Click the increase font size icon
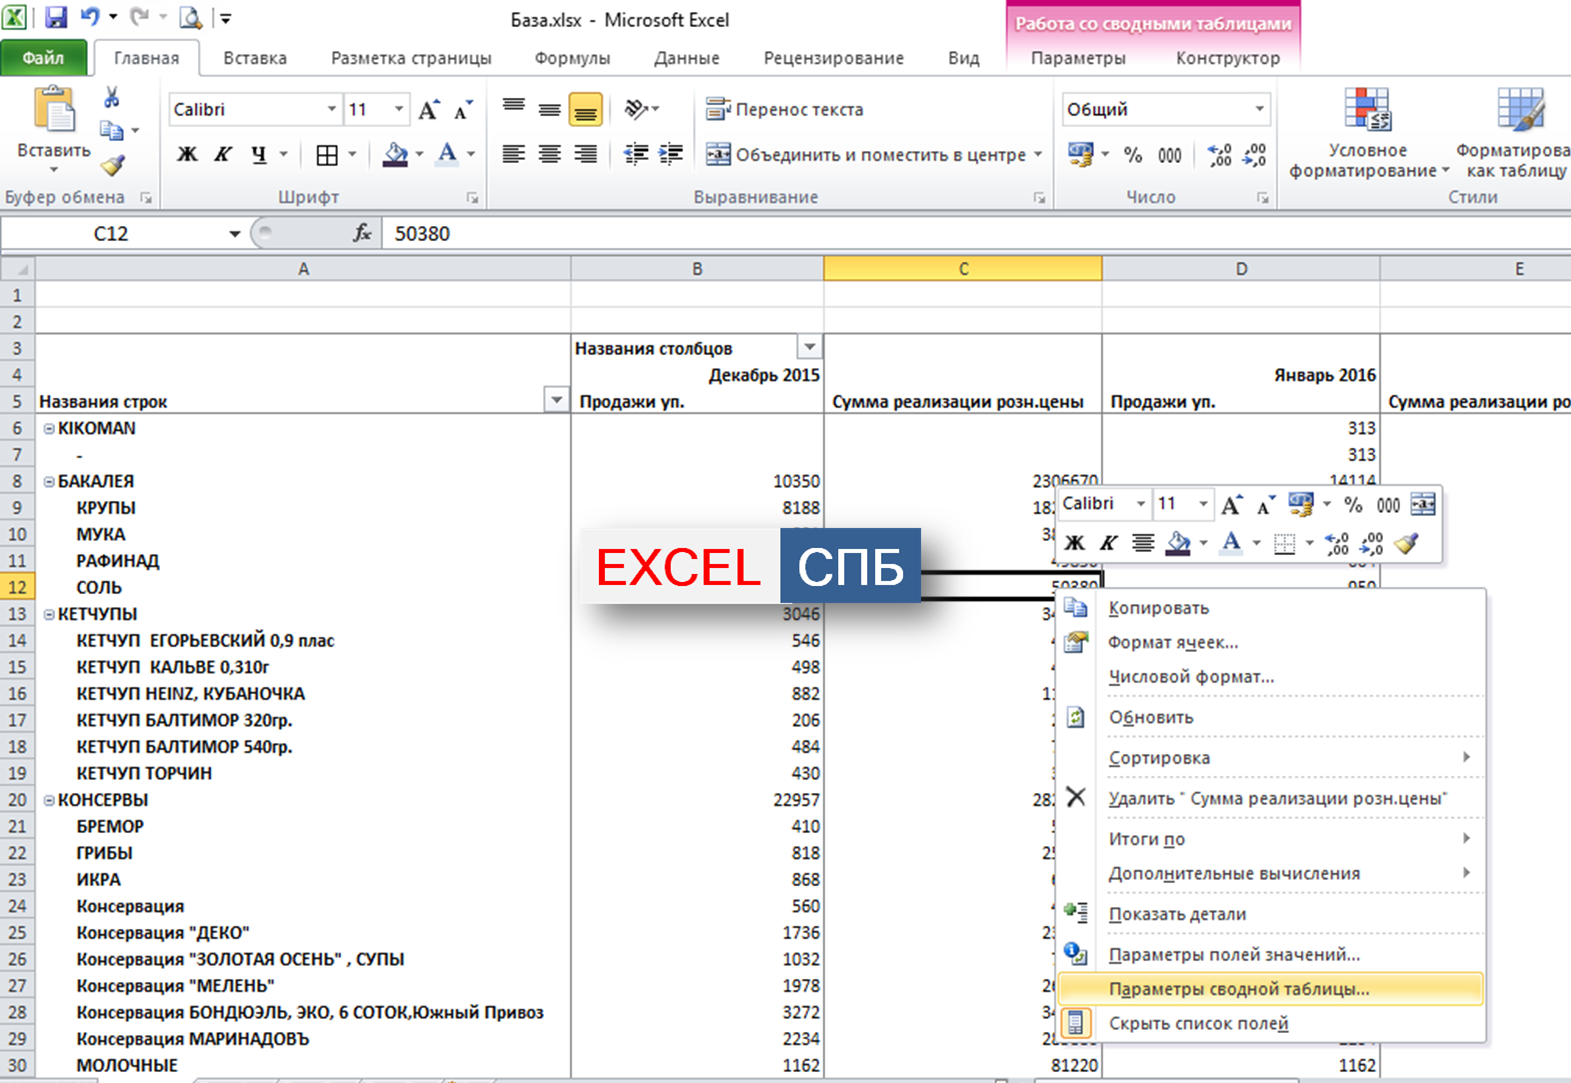 pos(428,110)
